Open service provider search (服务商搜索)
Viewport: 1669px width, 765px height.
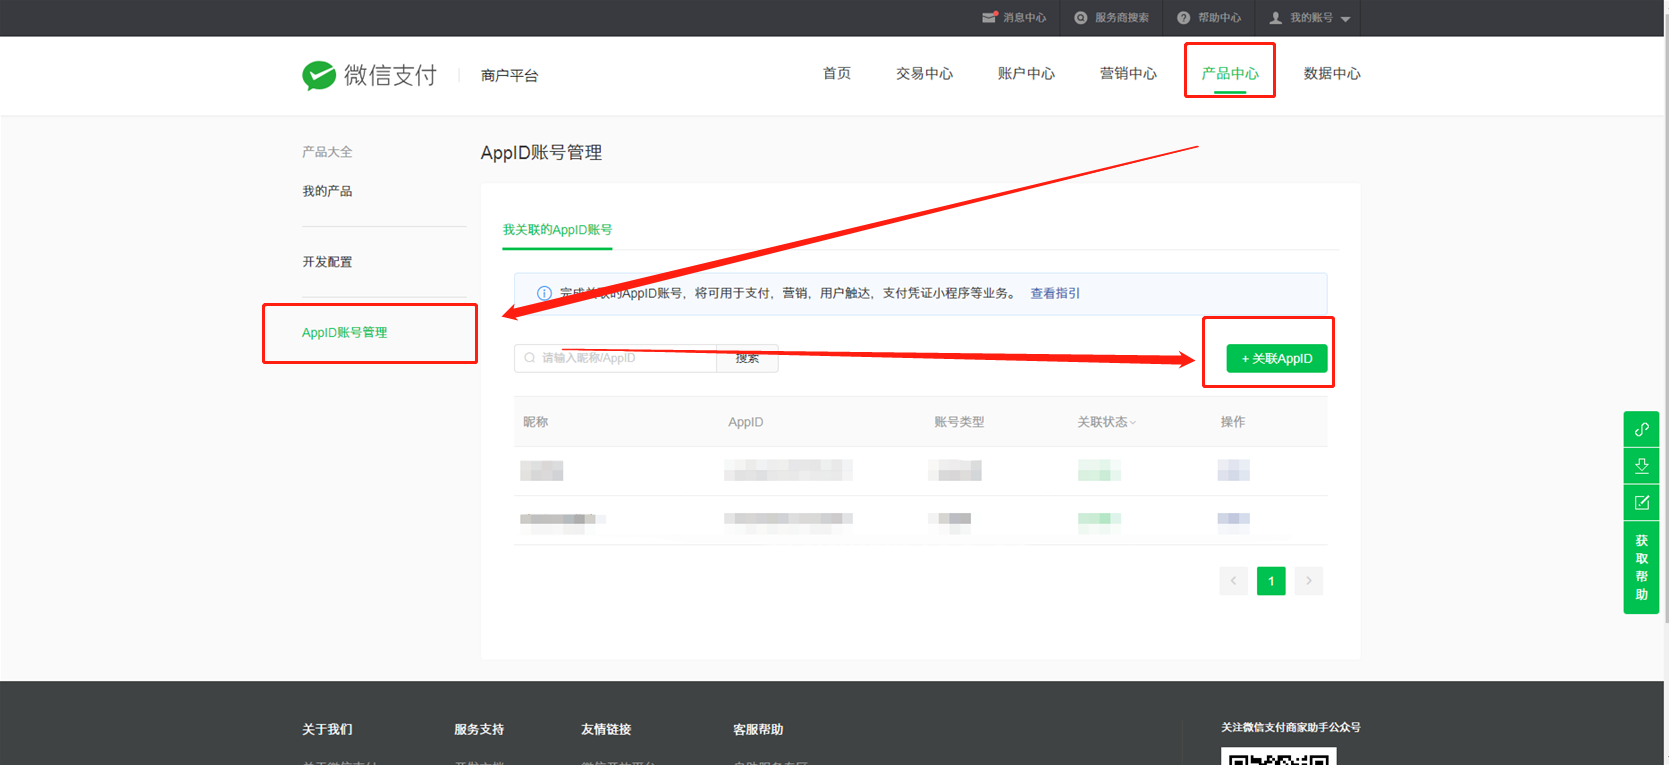coord(1111,18)
